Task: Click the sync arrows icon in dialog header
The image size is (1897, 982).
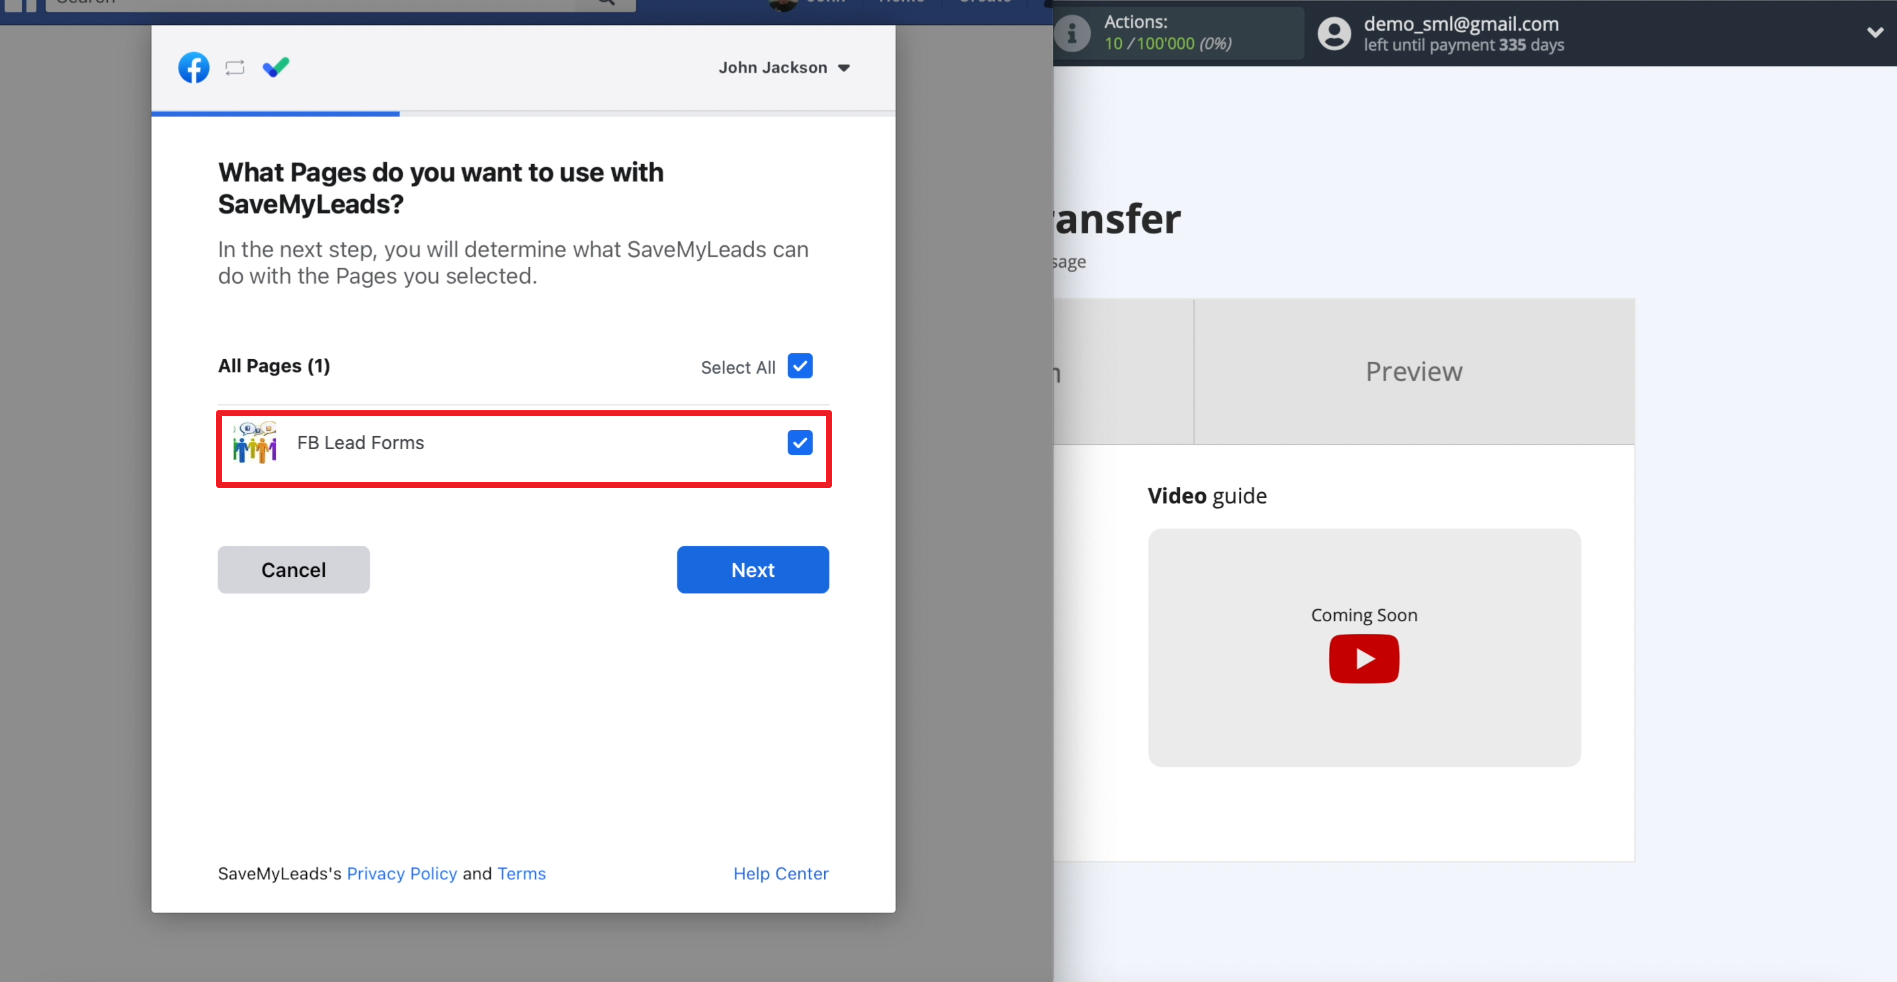Action: click(235, 68)
